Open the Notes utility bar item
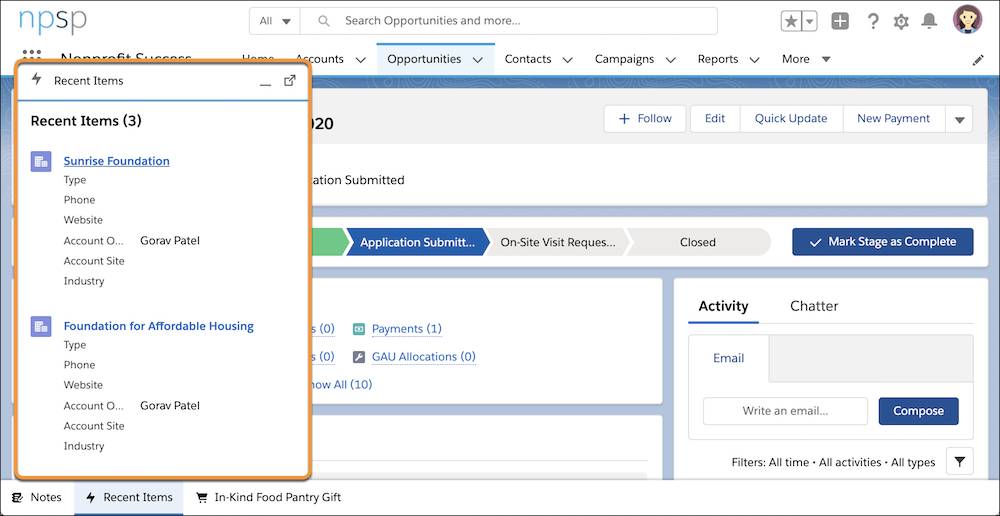The image size is (1000, 516). pyautogui.click(x=37, y=498)
